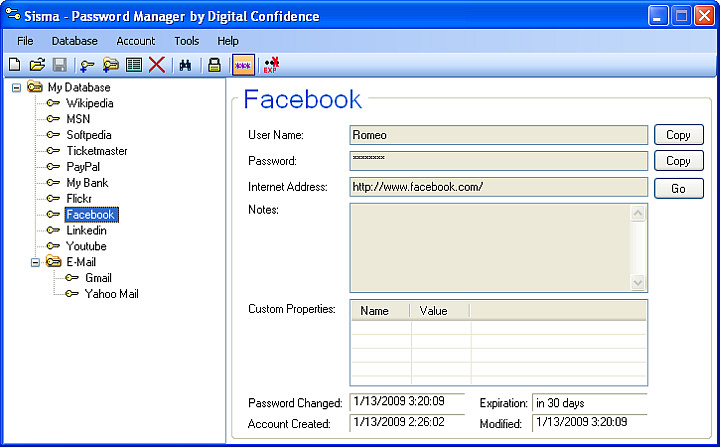Click the Value column header
The height and width of the screenshot is (447, 720).
[439, 311]
